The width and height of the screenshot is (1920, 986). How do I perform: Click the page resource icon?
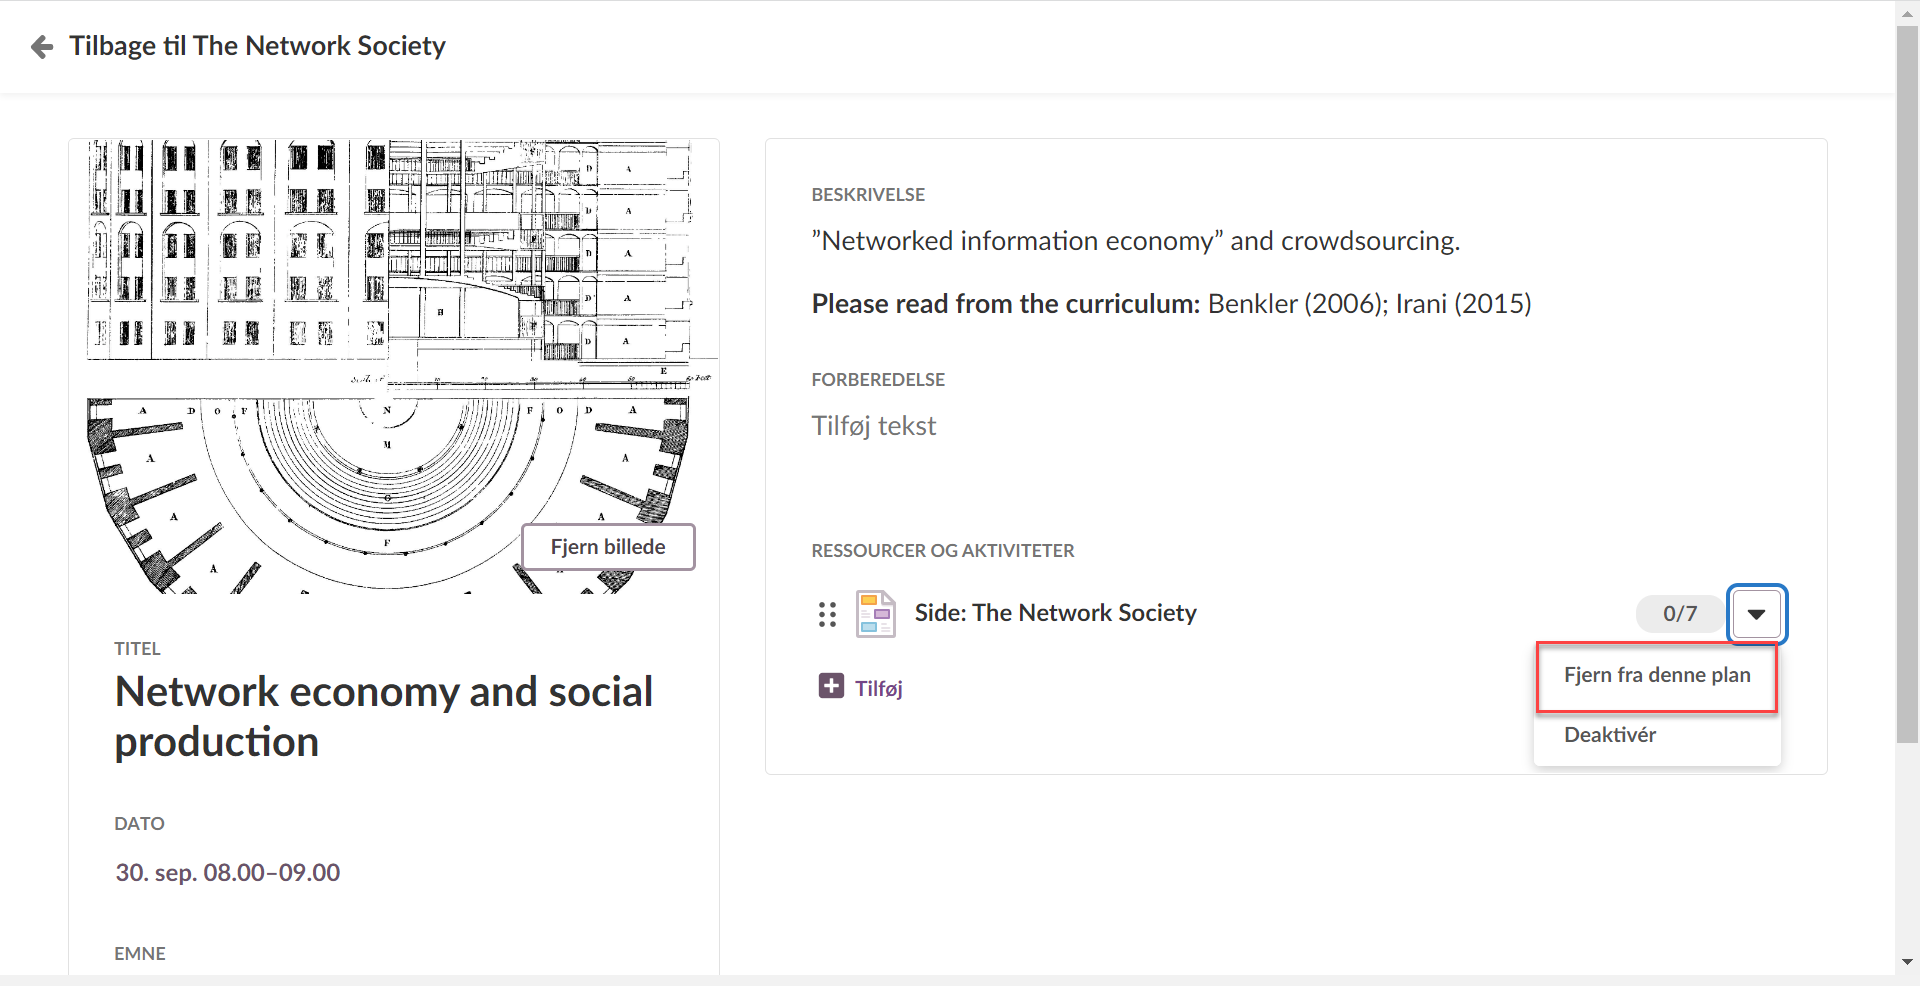(875, 614)
